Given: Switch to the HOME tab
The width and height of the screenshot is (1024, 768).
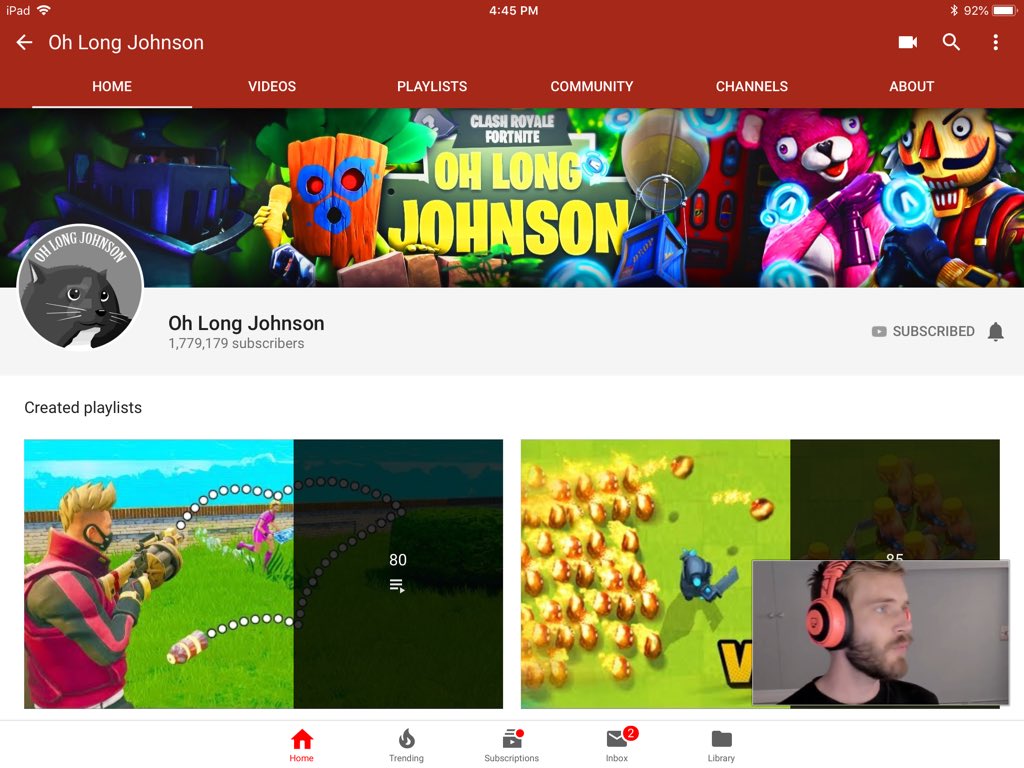Looking at the screenshot, I should point(112,86).
